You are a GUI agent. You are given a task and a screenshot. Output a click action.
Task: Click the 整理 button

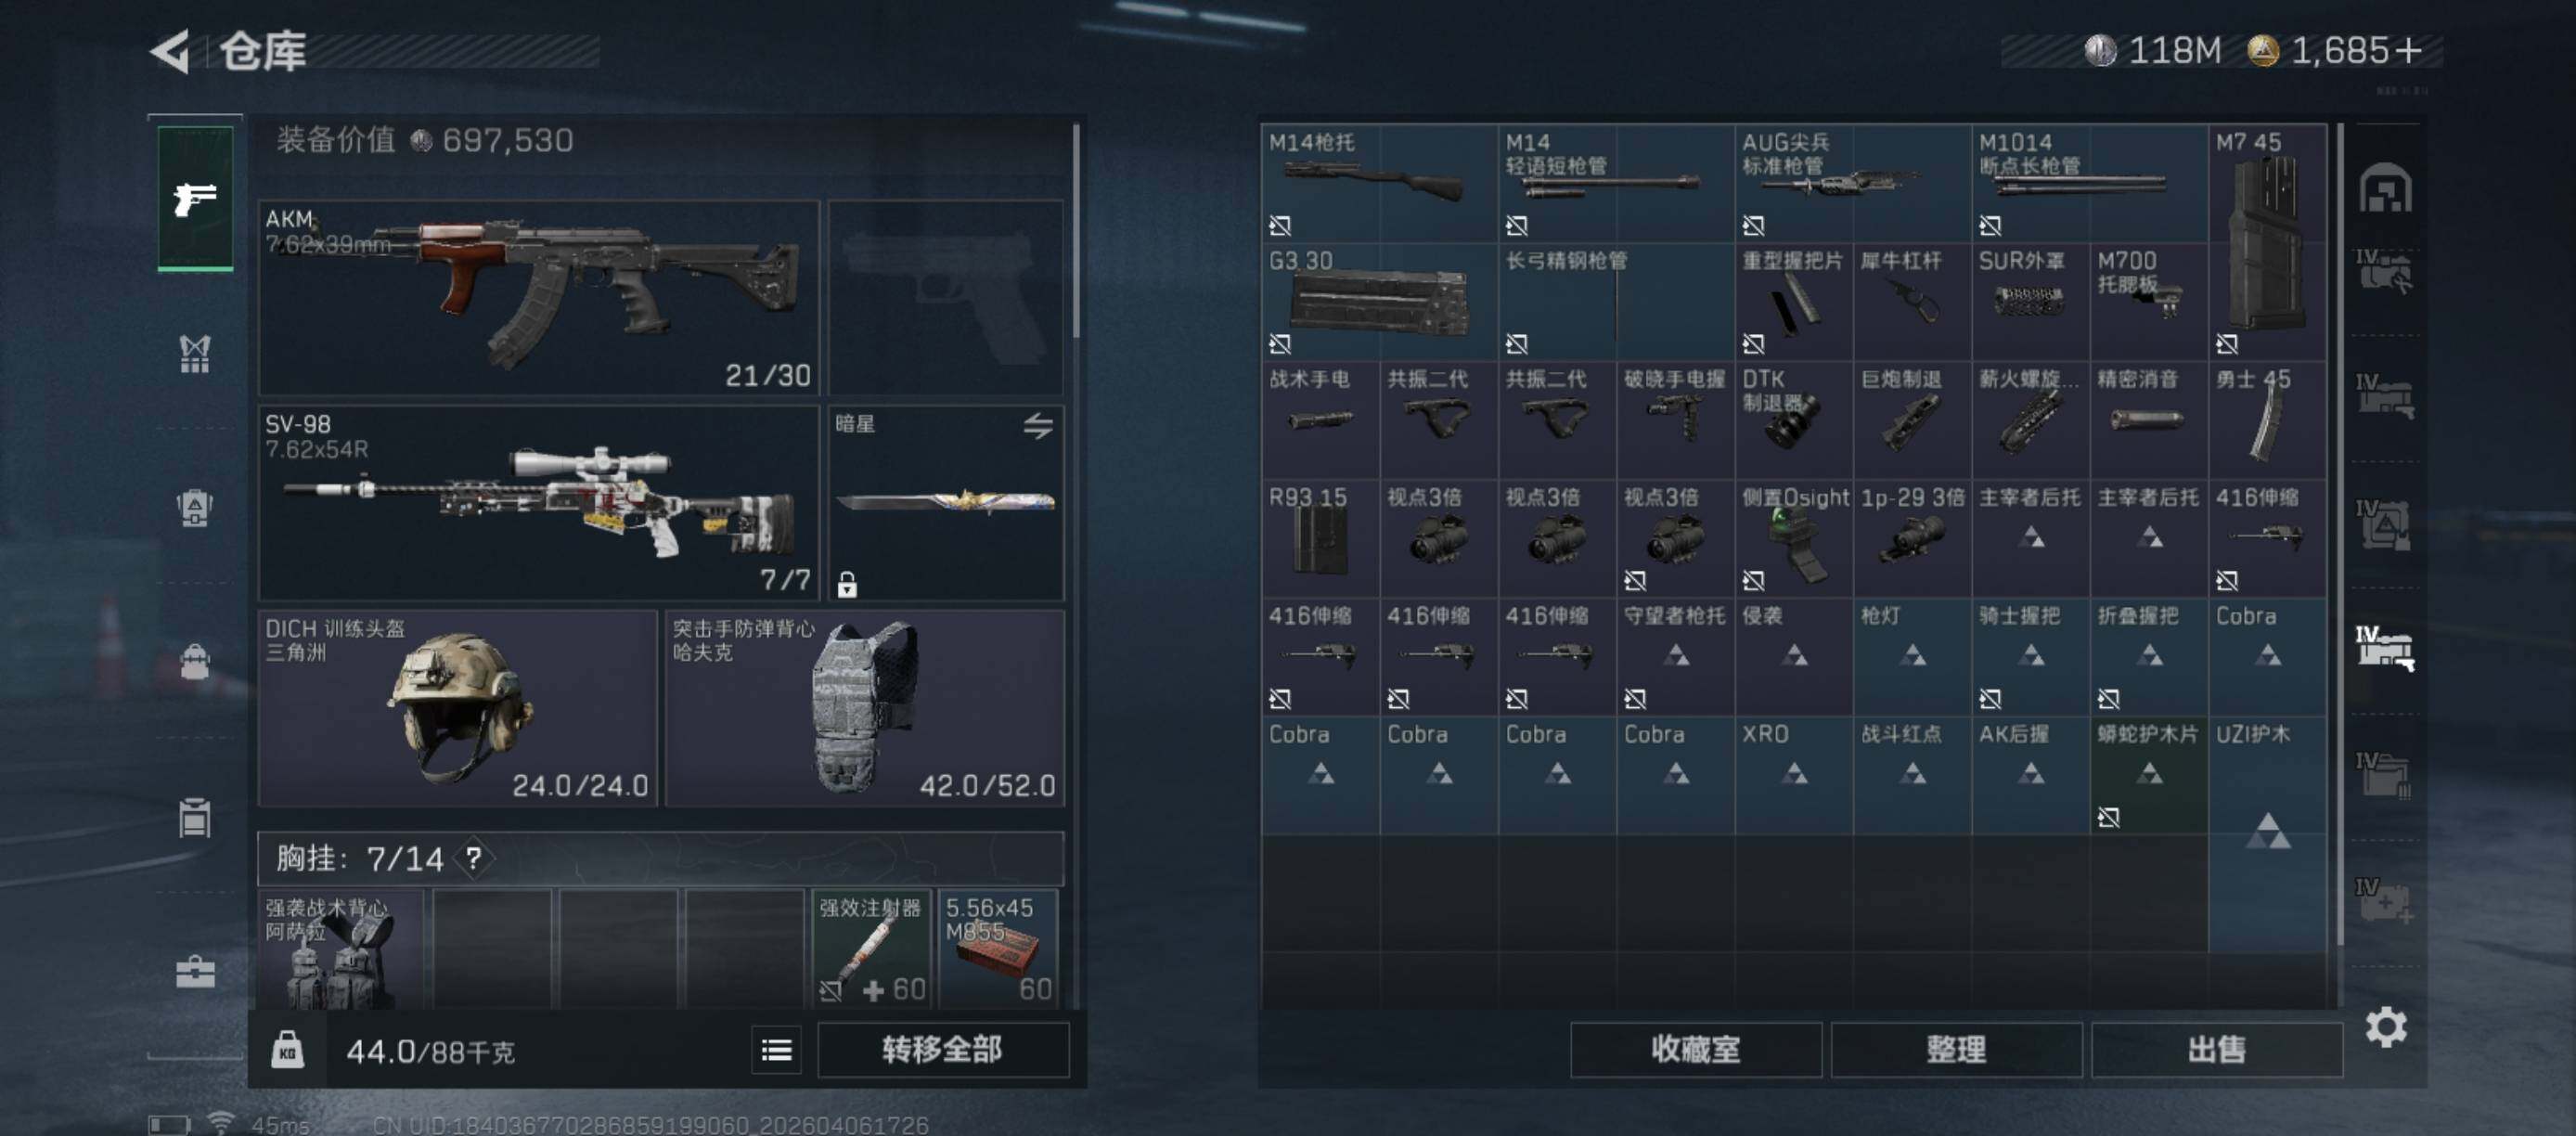1956,1049
